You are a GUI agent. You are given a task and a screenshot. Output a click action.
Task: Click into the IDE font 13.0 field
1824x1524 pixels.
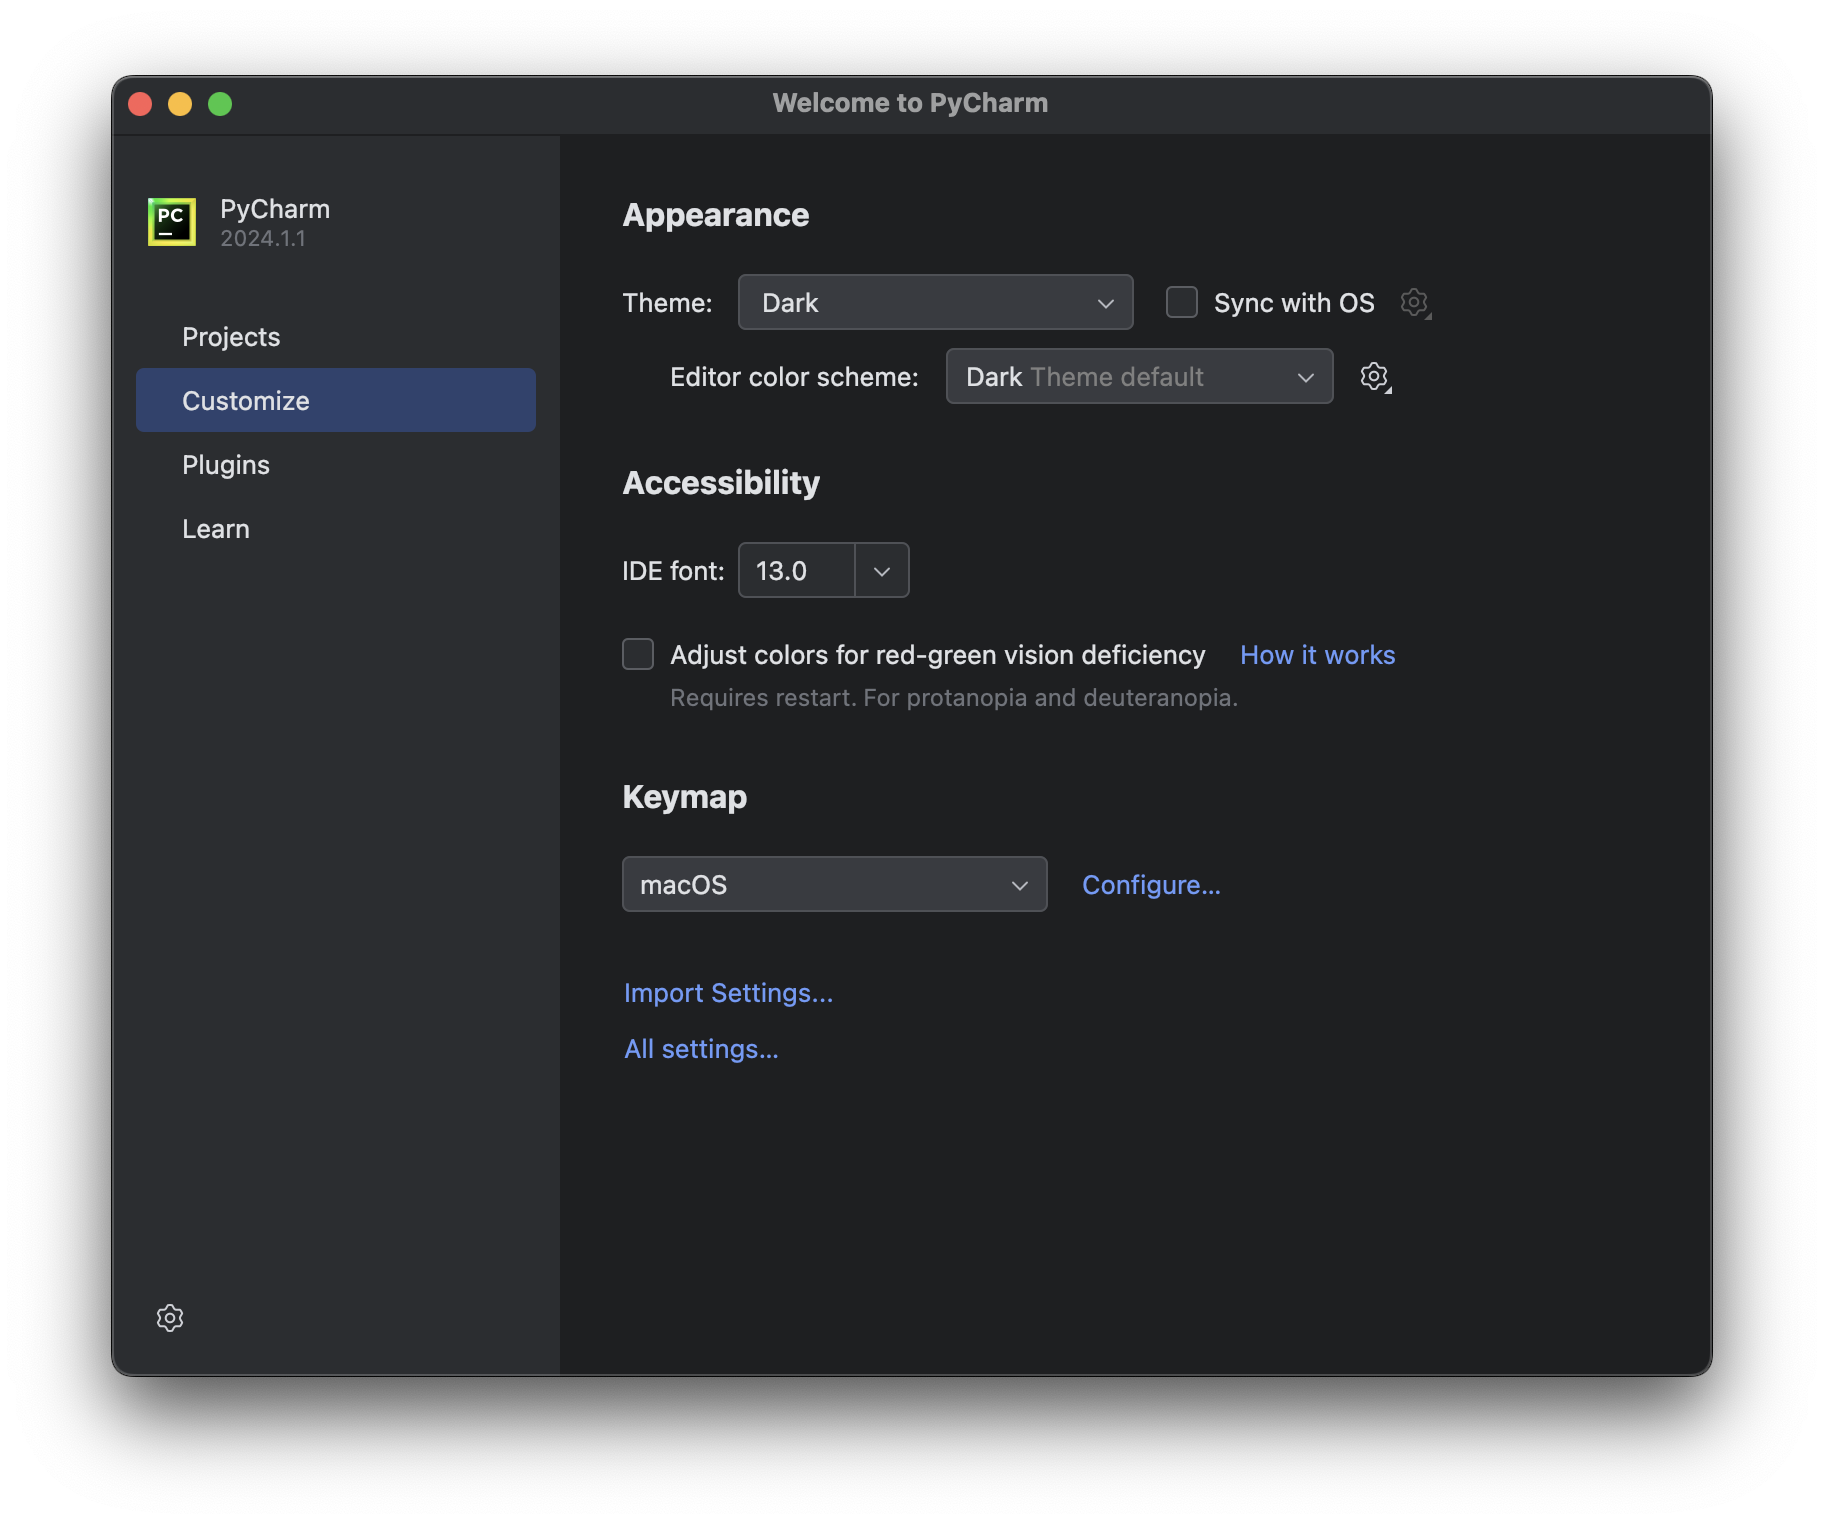[797, 570]
